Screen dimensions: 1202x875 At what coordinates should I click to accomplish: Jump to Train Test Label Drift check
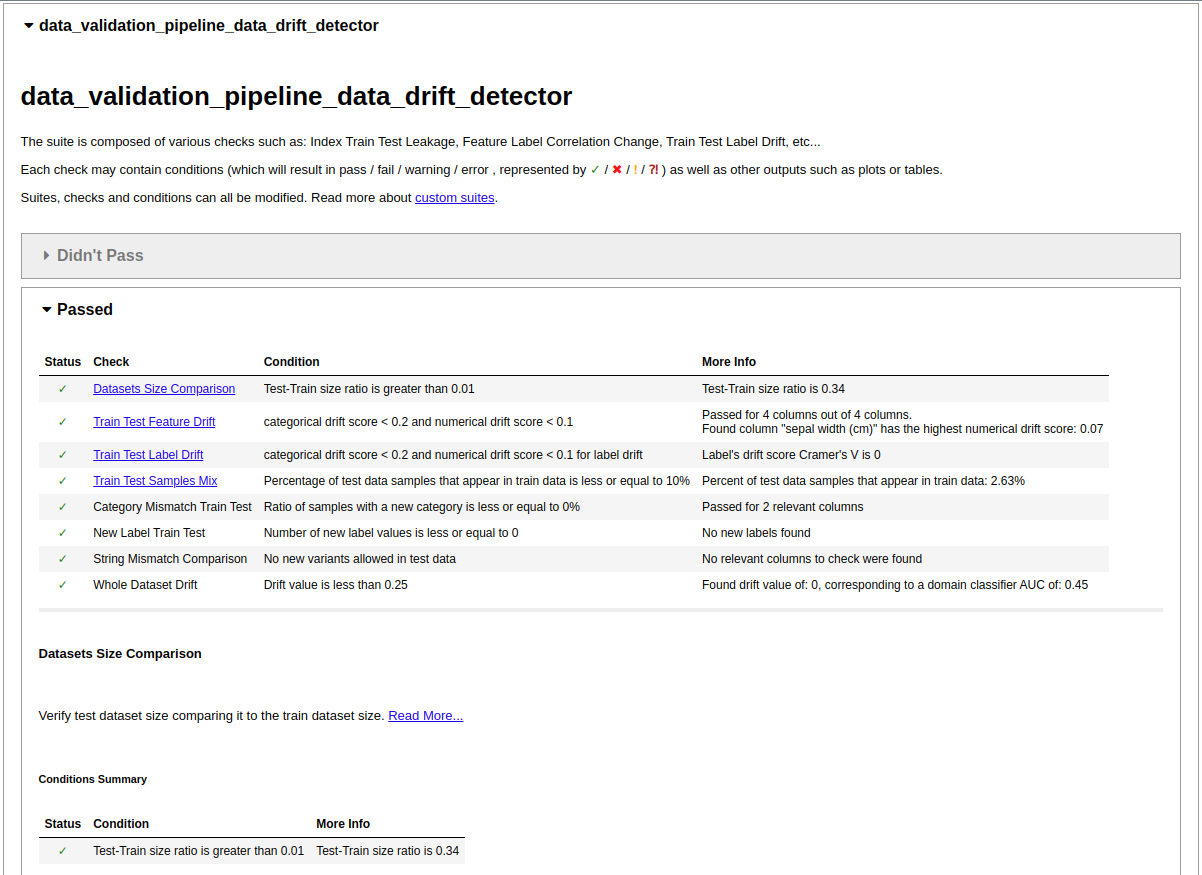click(x=148, y=455)
